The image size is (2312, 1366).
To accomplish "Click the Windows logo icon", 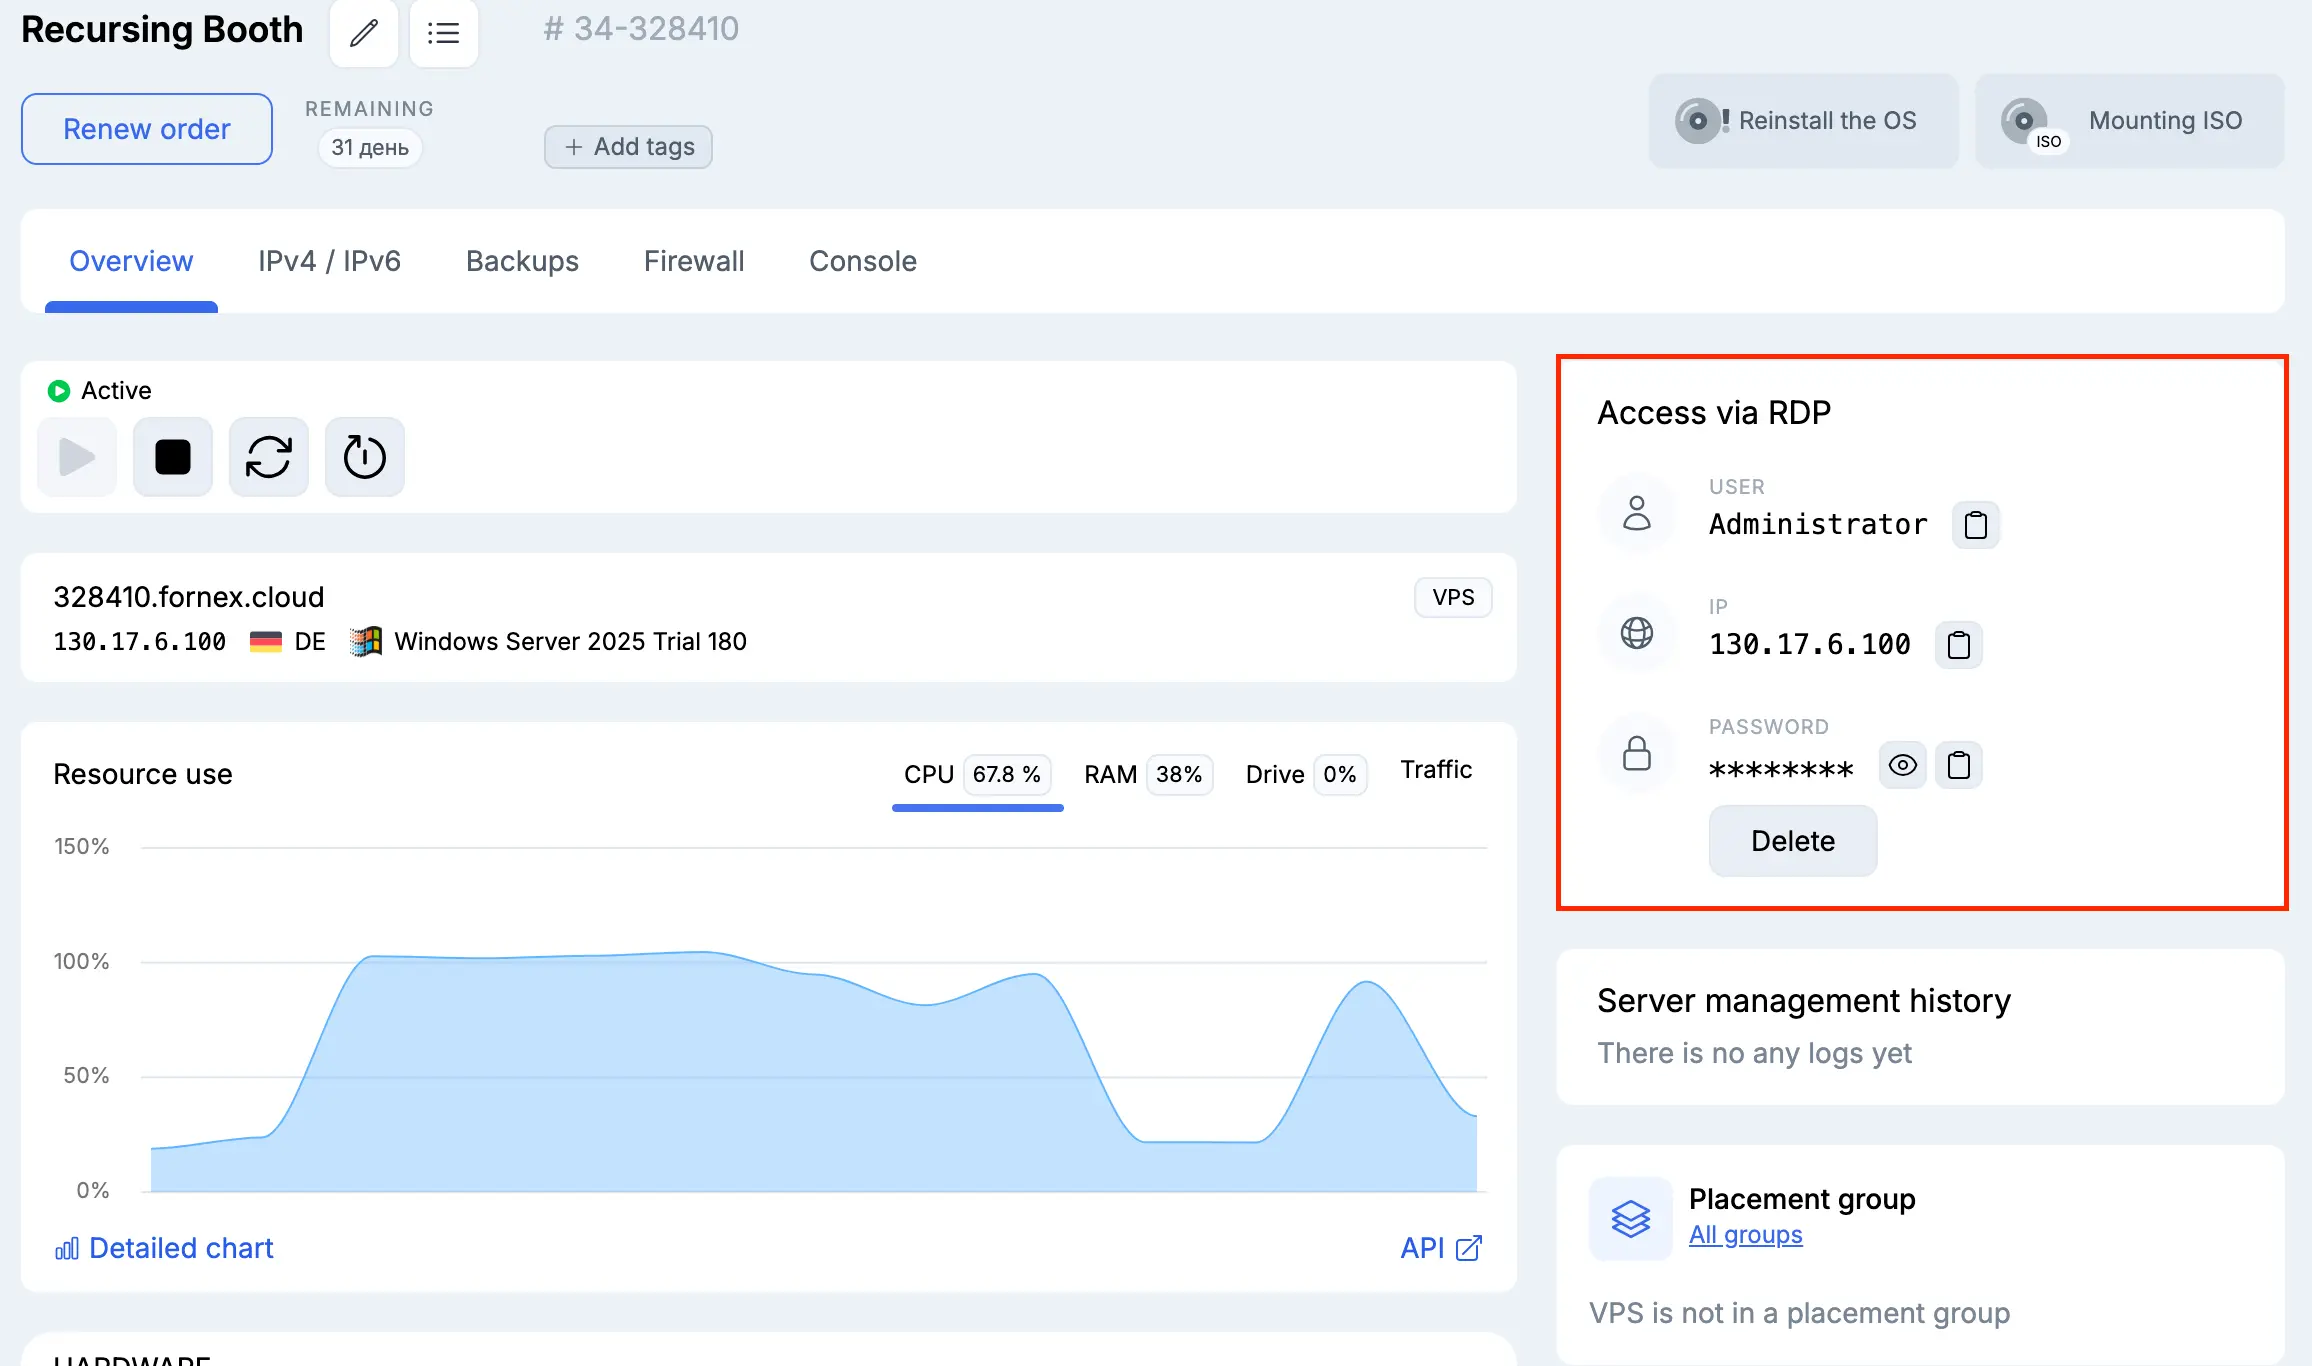I will click(x=366, y=641).
